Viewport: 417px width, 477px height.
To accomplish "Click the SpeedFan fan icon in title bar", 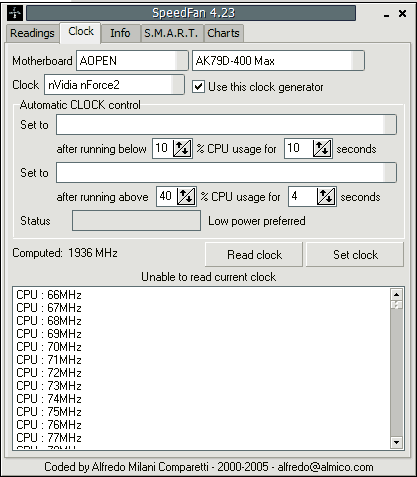I will (x=15, y=13).
